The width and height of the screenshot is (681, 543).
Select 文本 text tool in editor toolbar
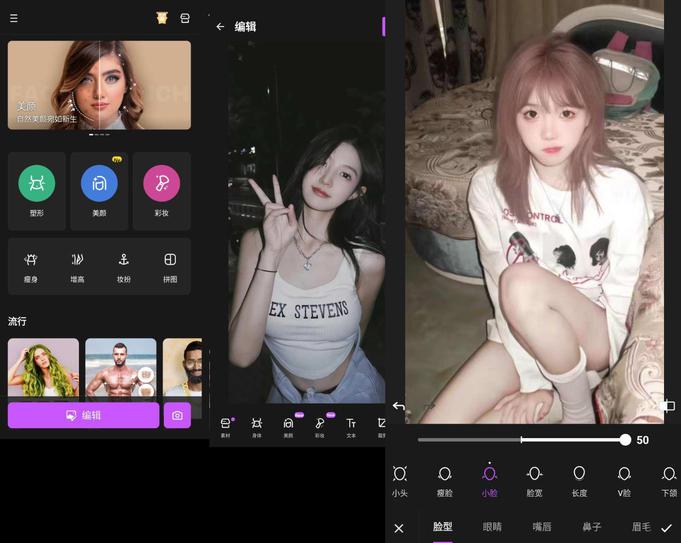click(x=351, y=428)
